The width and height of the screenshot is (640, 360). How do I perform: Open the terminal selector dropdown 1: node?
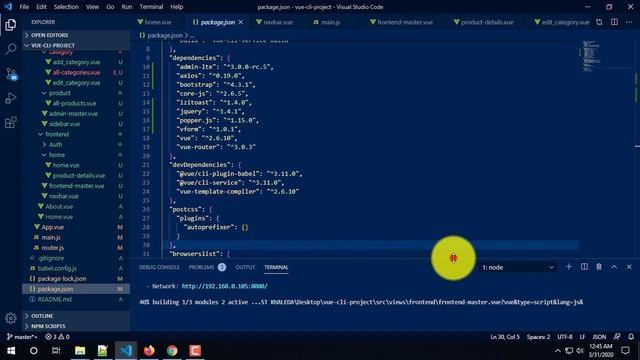518,267
